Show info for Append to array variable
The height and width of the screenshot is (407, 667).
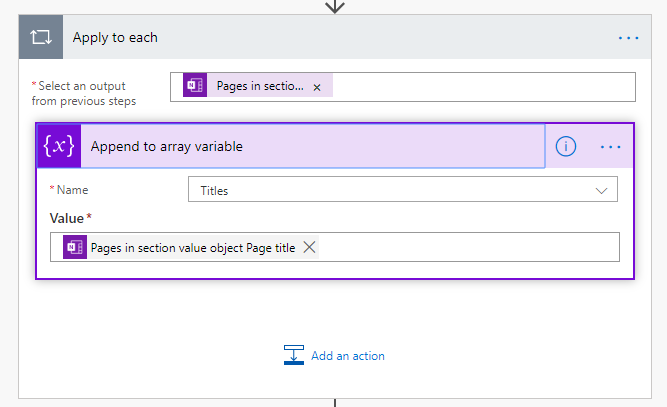click(x=566, y=146)
